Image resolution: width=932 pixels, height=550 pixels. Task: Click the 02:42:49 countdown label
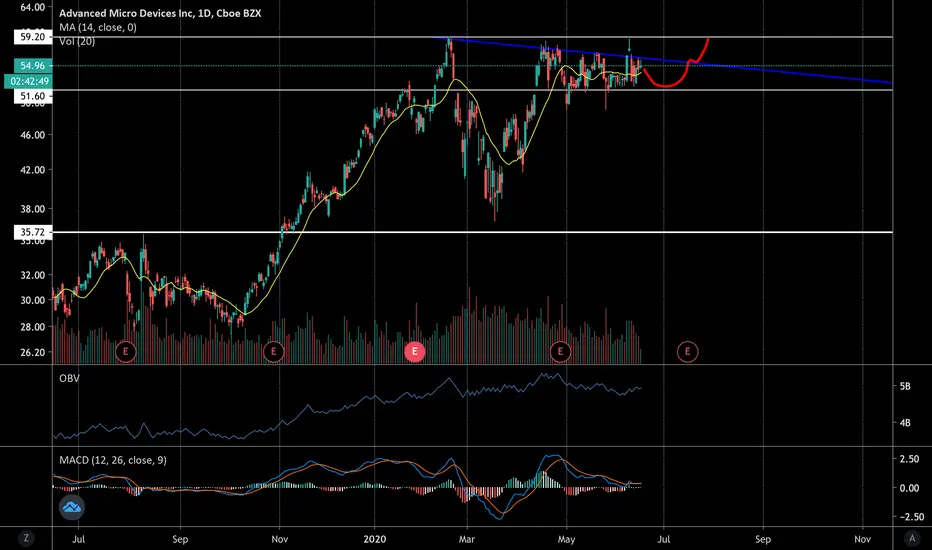[x=29, y=81]
